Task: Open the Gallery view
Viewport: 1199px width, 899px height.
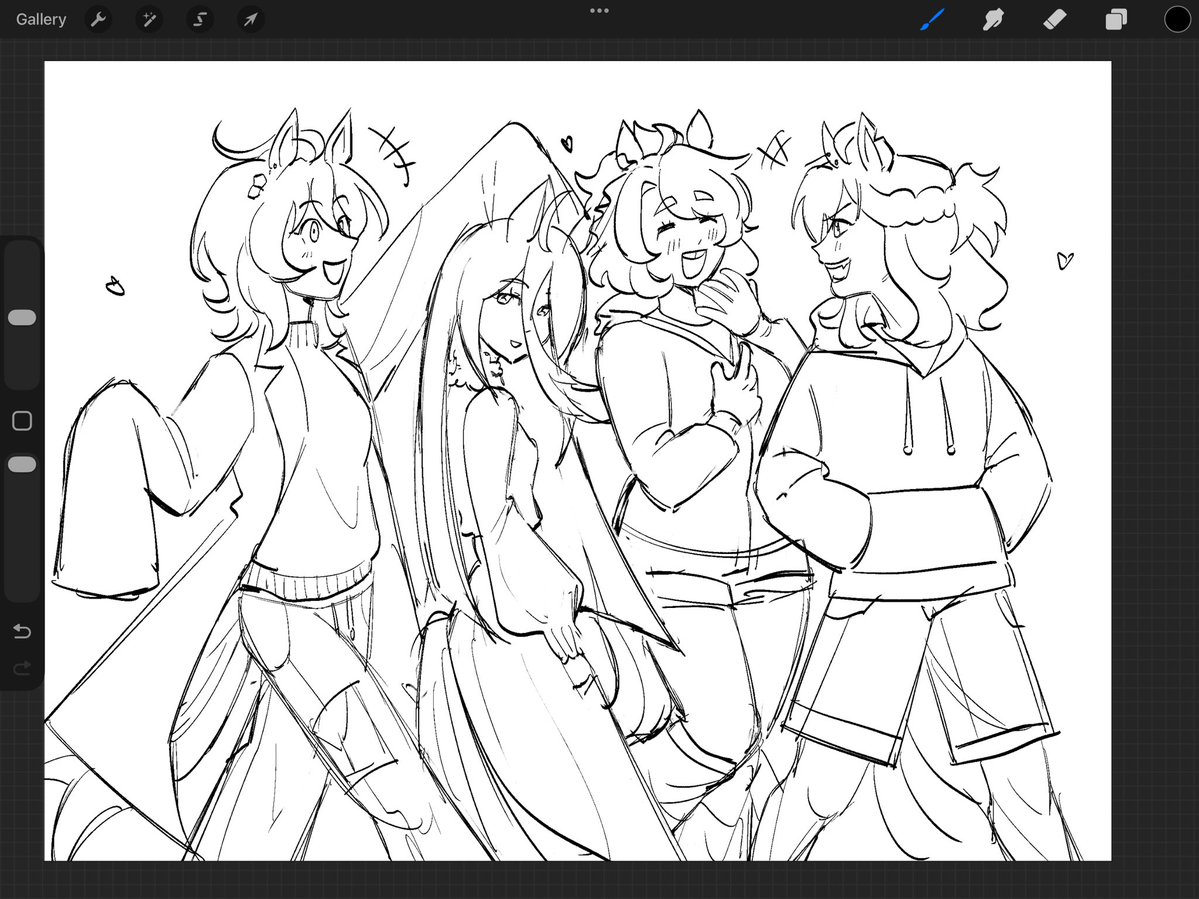Action: tap(41, 19)
